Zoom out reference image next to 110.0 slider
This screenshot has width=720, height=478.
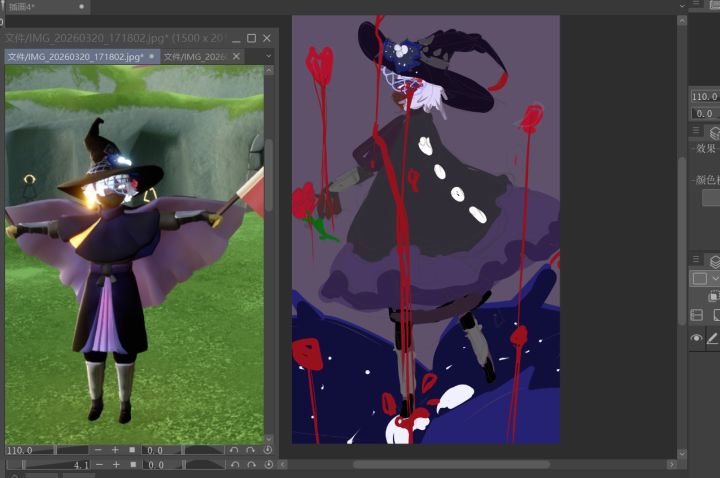click(98, 450)
